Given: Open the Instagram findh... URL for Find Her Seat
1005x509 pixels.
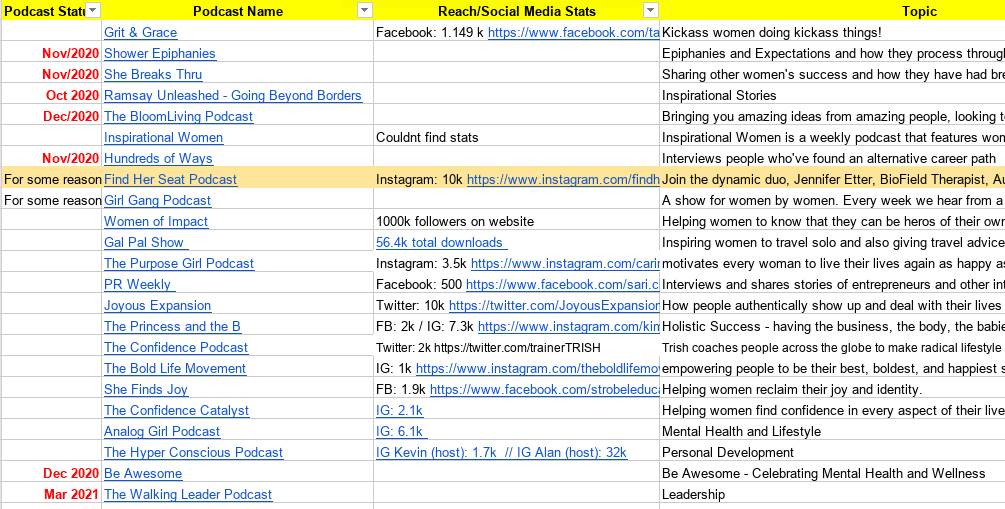Looking at the screenshot, I should click(563, 179).
